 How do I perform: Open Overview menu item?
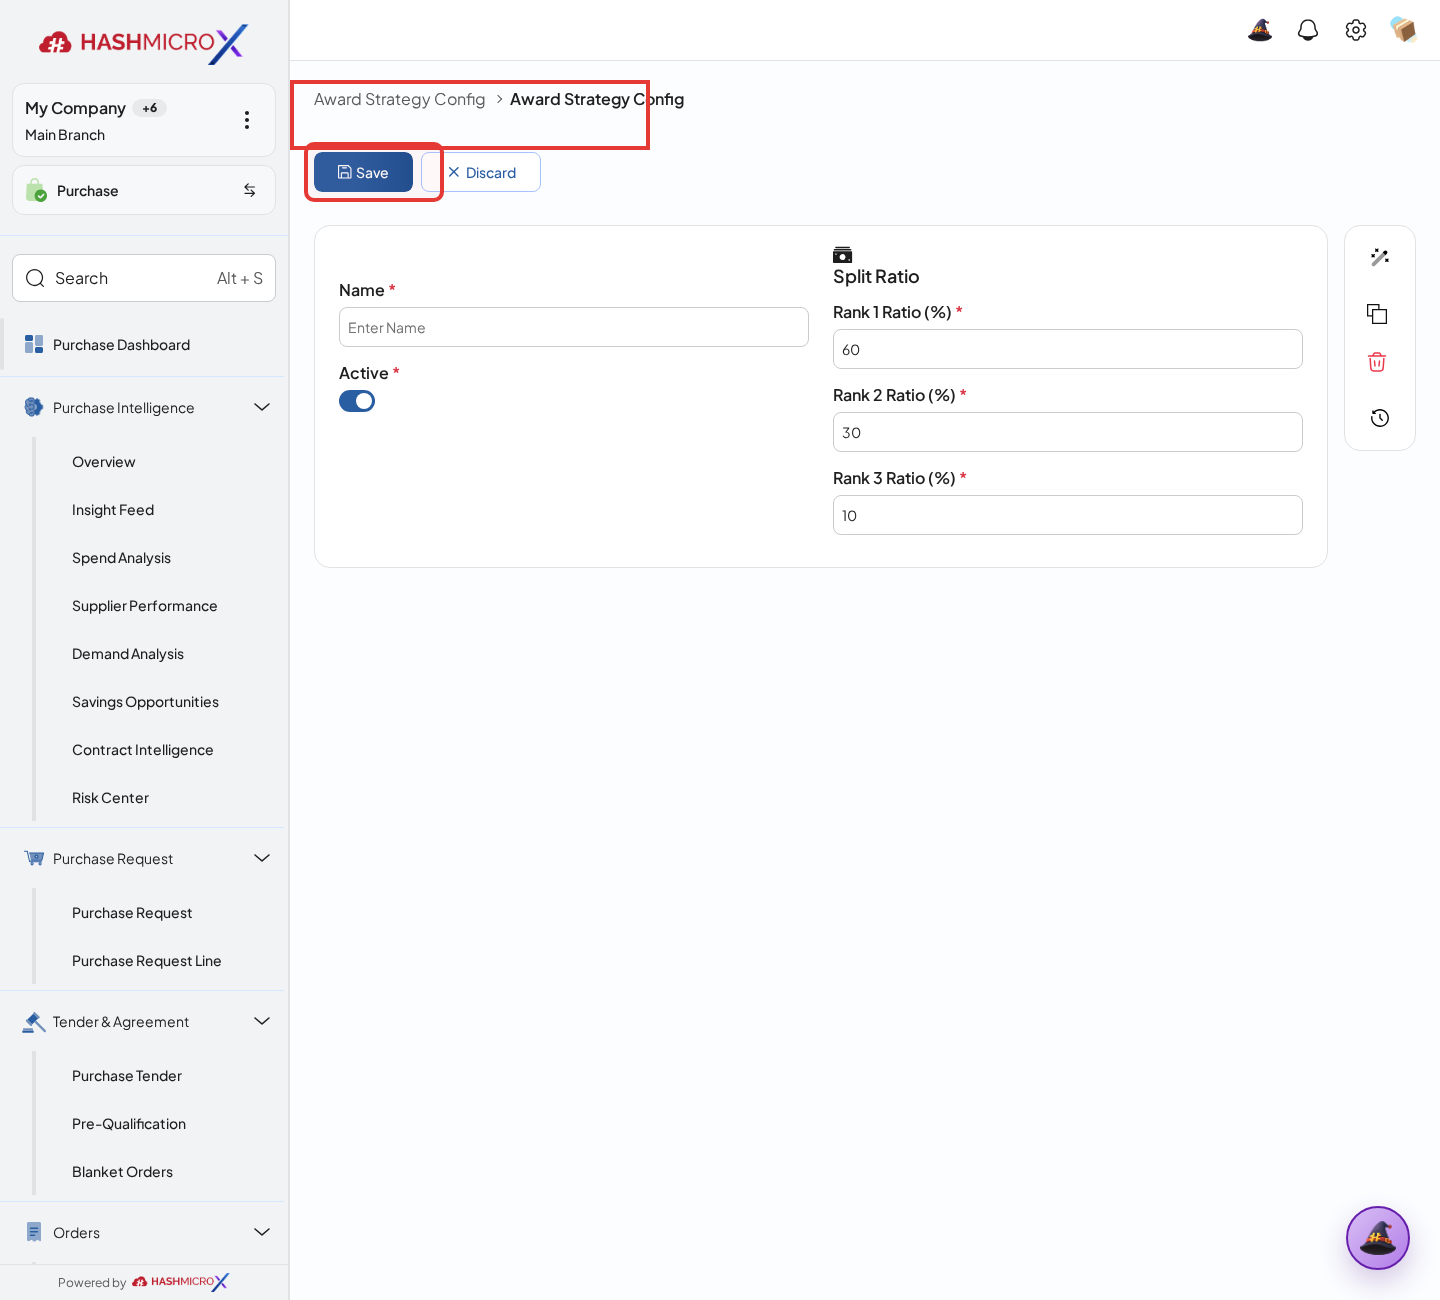pyautogui.click(x=103, y=462)
